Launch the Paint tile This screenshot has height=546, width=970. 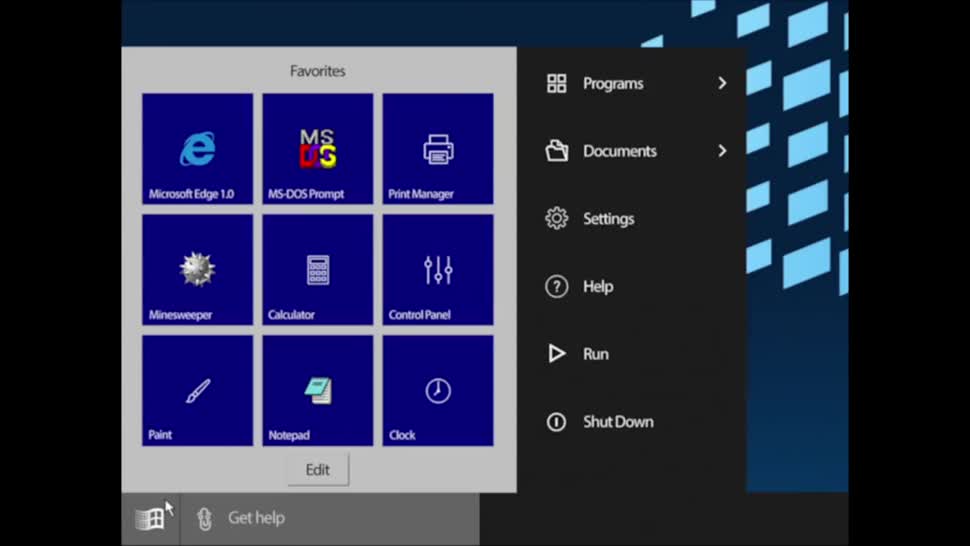click(x=197, y=390)
